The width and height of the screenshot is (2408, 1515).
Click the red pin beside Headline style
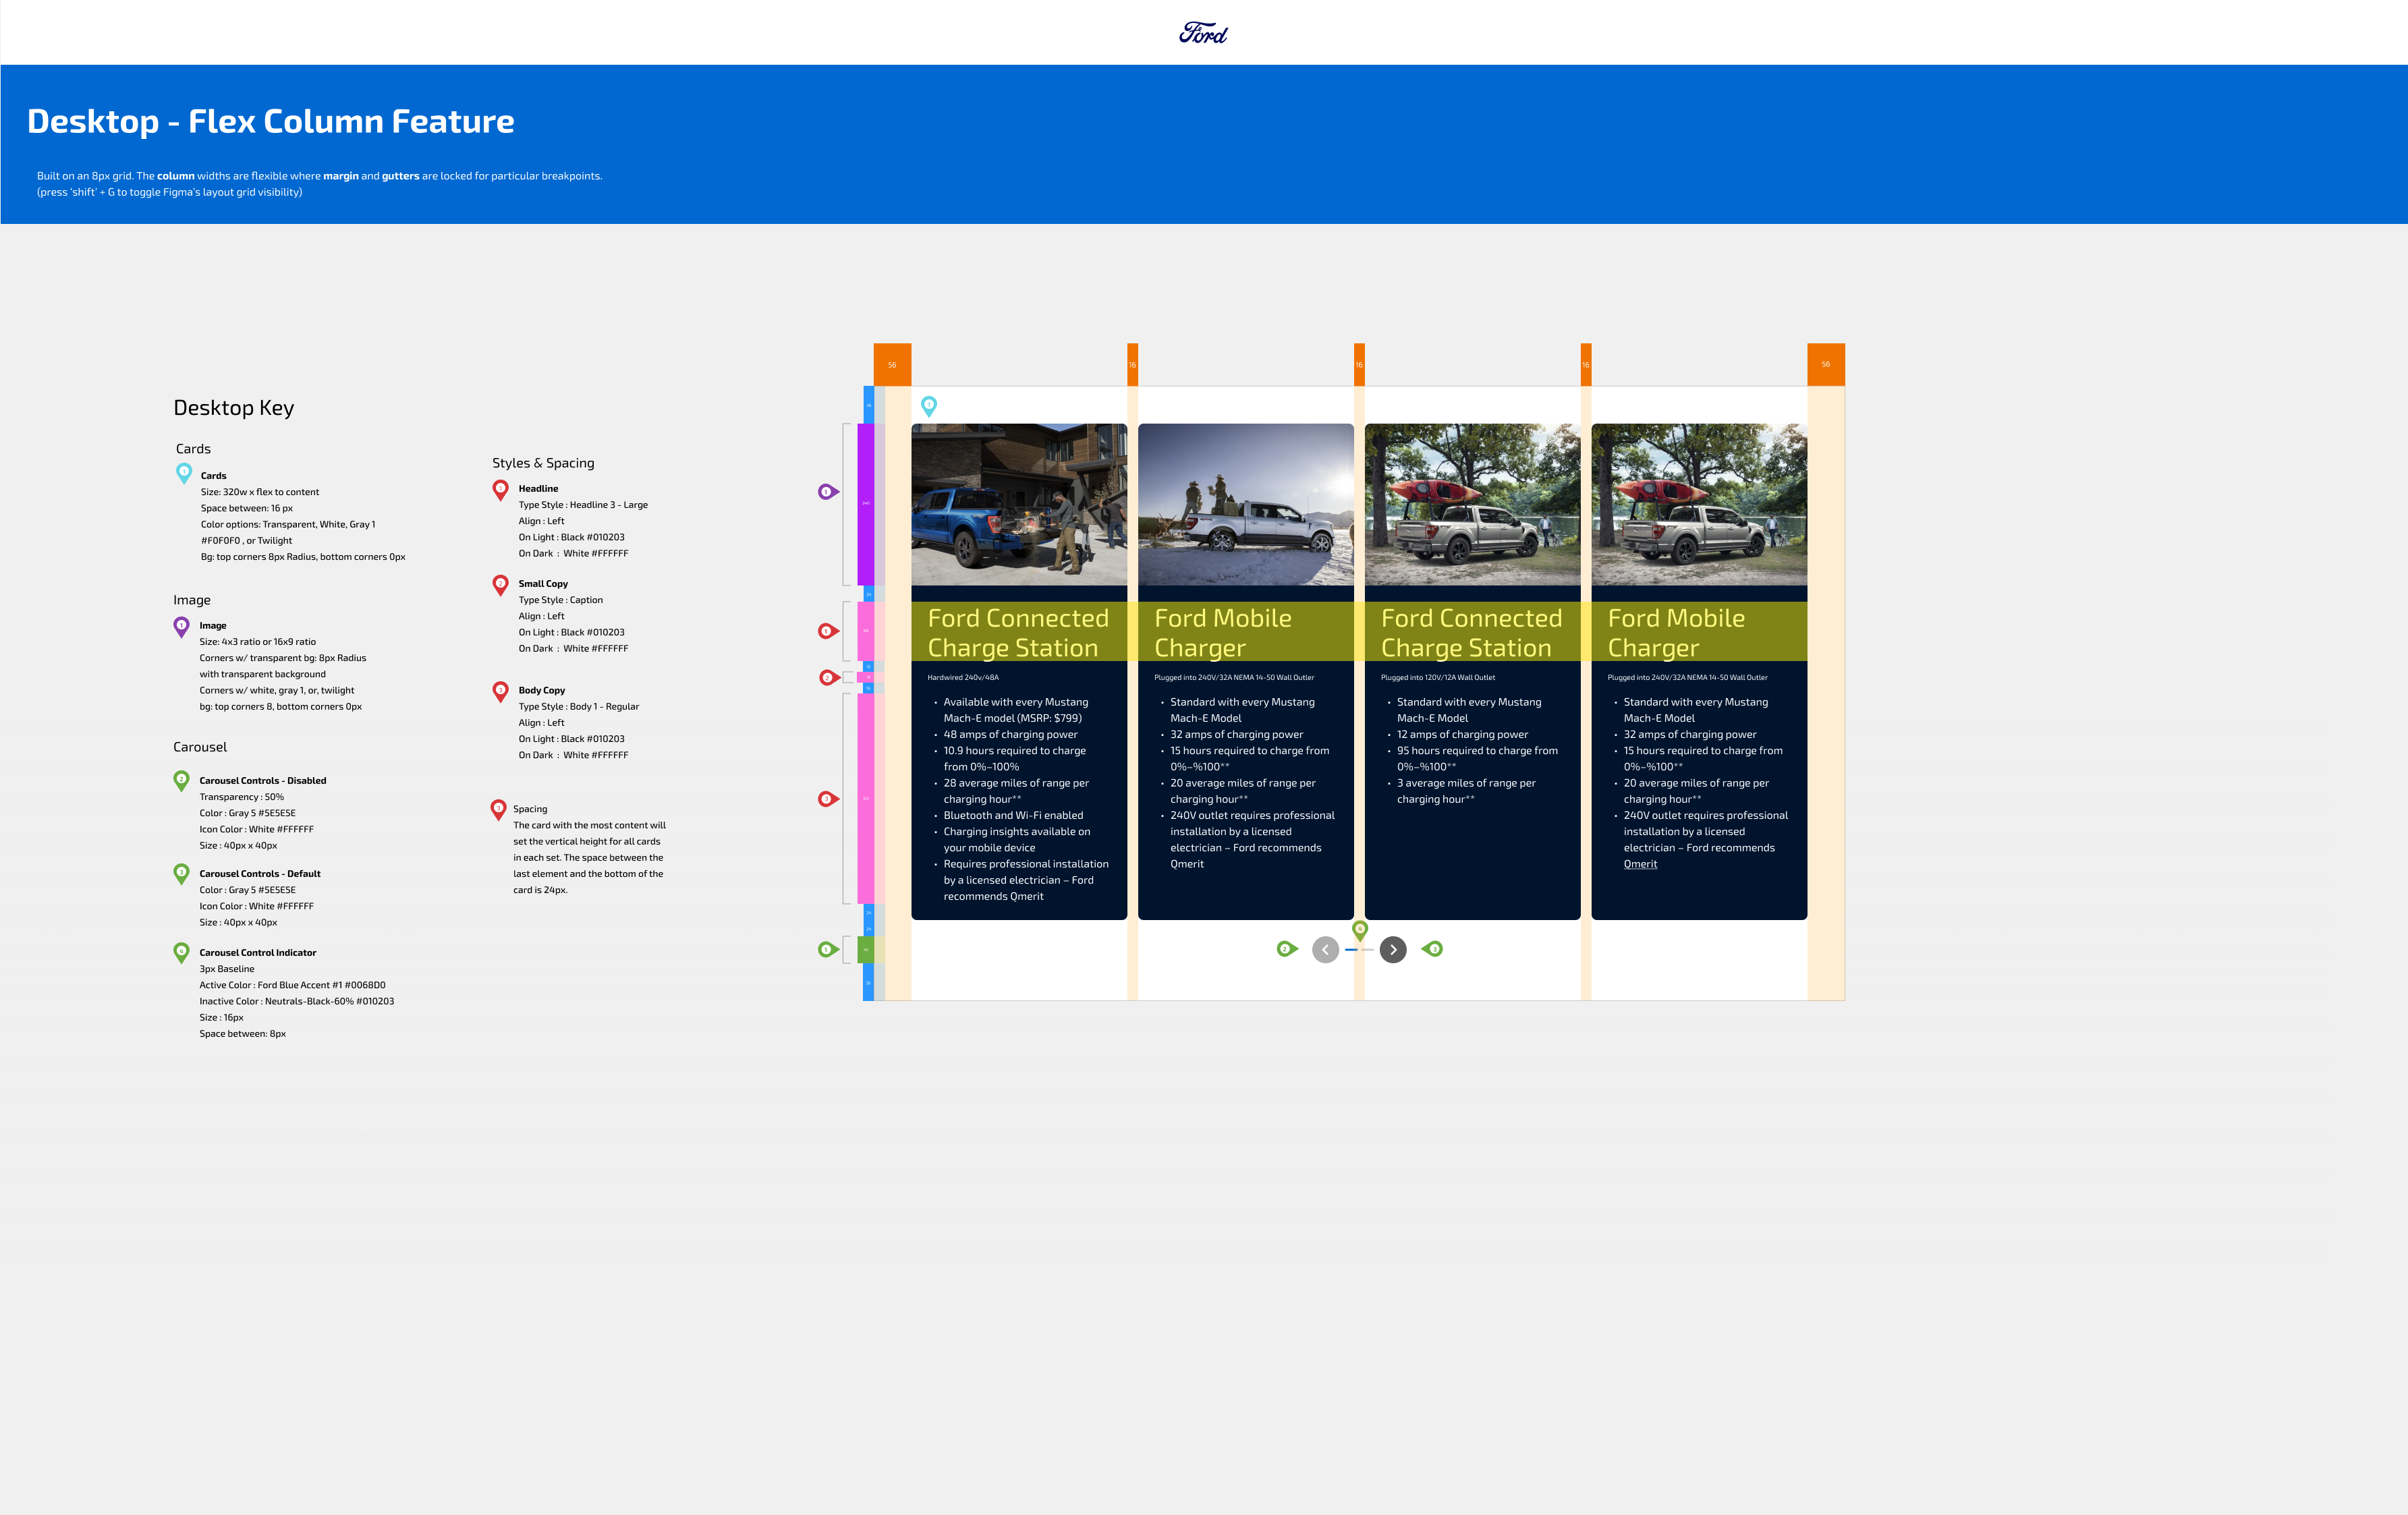(x=500, y=490)
